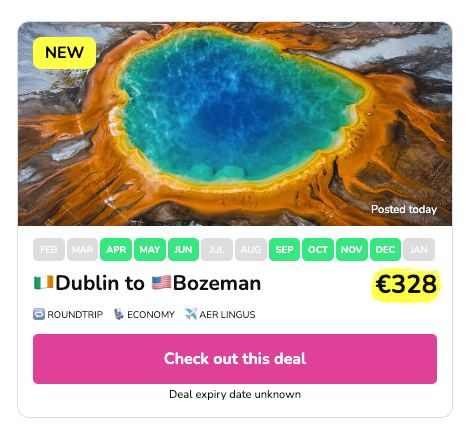
Task: Click the highlighted €328 price
Action: 406,284
